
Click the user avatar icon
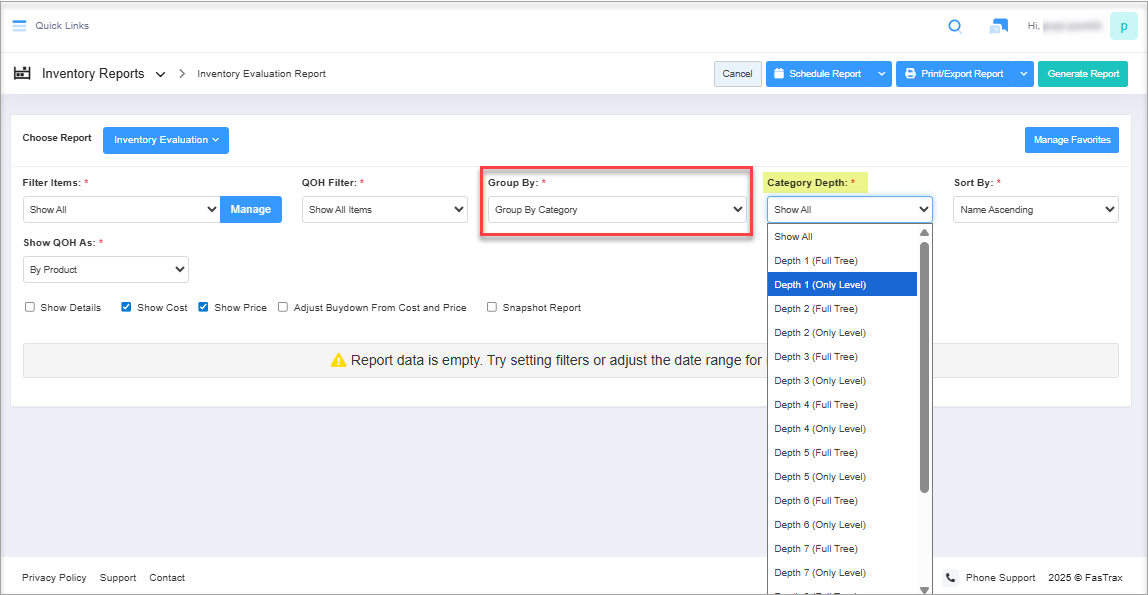(1123, 26)
